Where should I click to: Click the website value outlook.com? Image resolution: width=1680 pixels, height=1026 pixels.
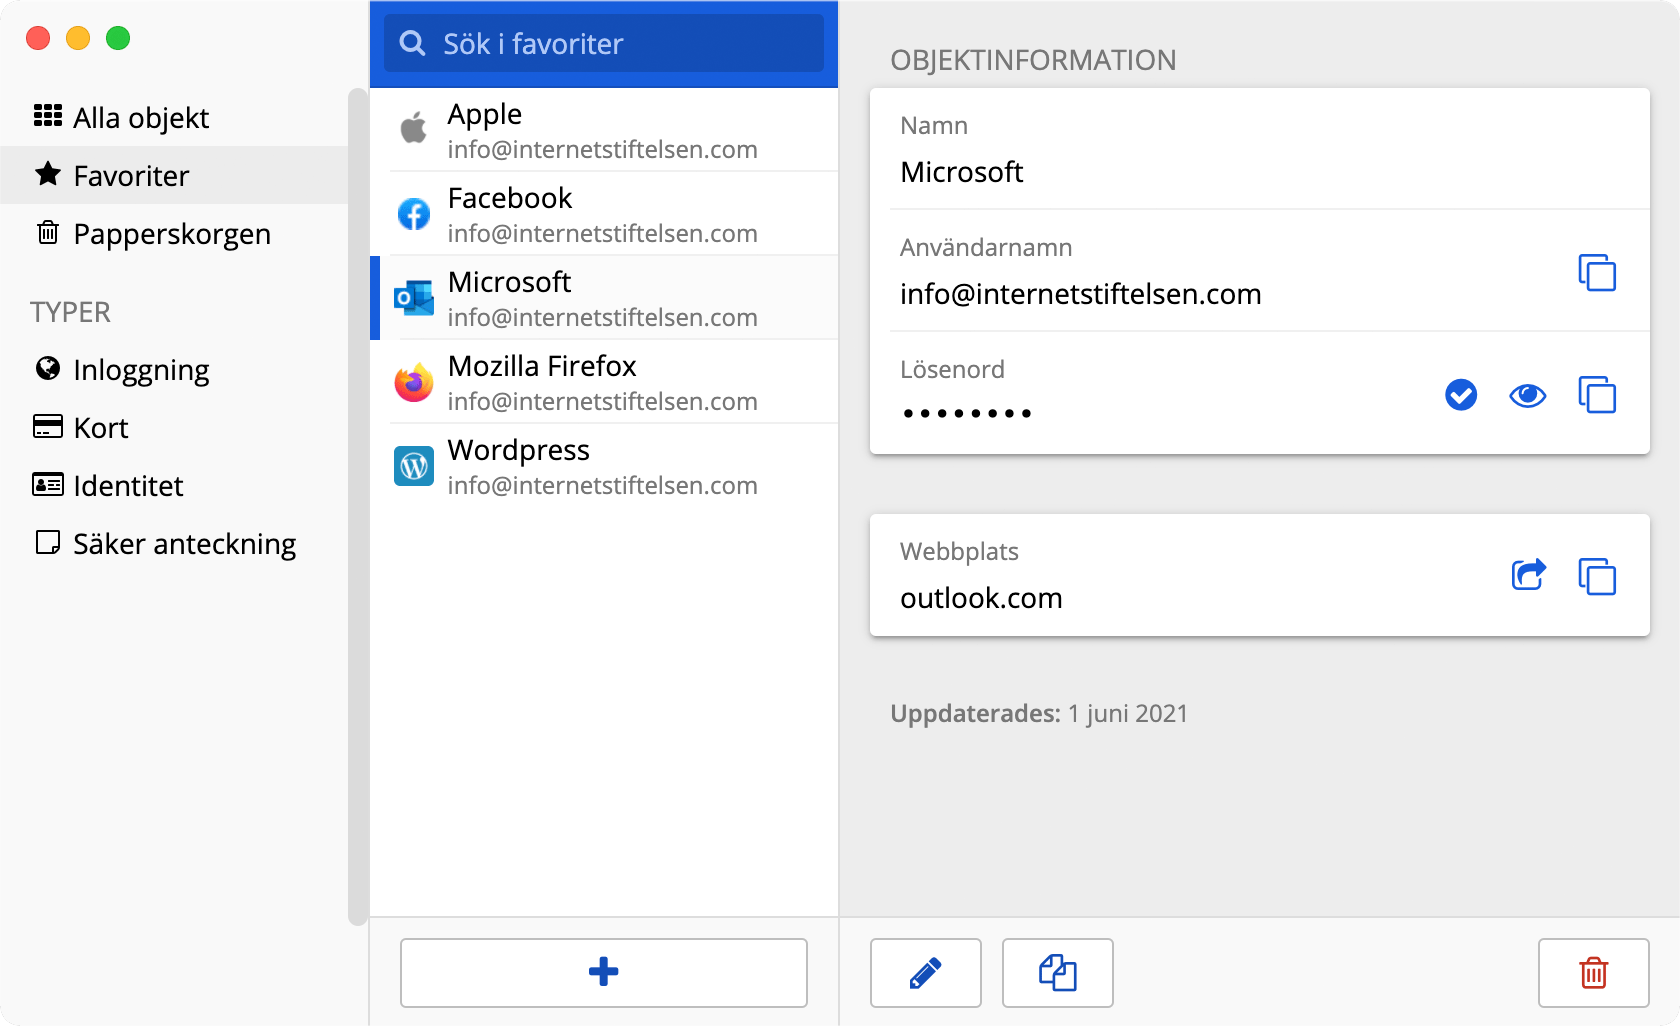(x=981, y=598)
